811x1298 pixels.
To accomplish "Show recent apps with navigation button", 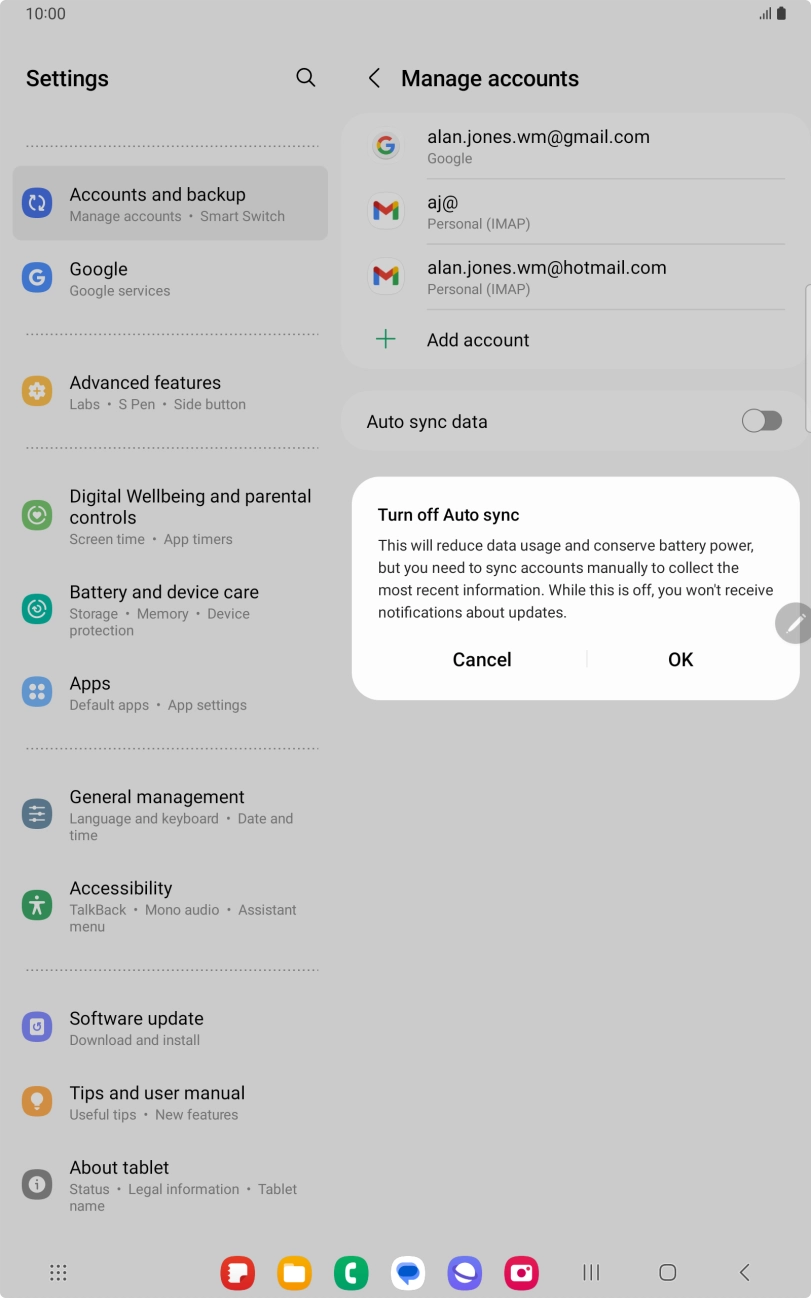I will (591, 1272).
